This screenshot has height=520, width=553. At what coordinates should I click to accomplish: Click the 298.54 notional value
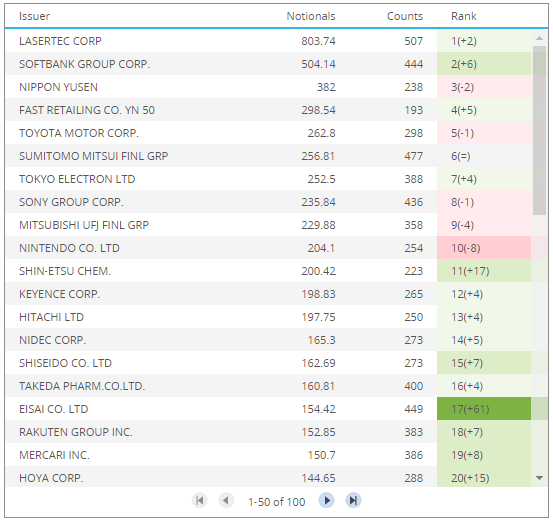click(318, 110)
